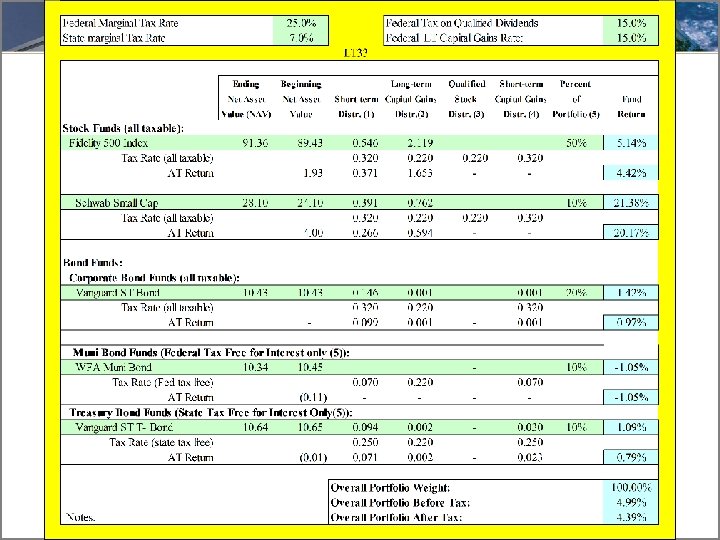The width and height of the screenshot is (720, 540).
Task: Click the 'State marginal Tax Rate' label
Action: [x=113, y=38]
